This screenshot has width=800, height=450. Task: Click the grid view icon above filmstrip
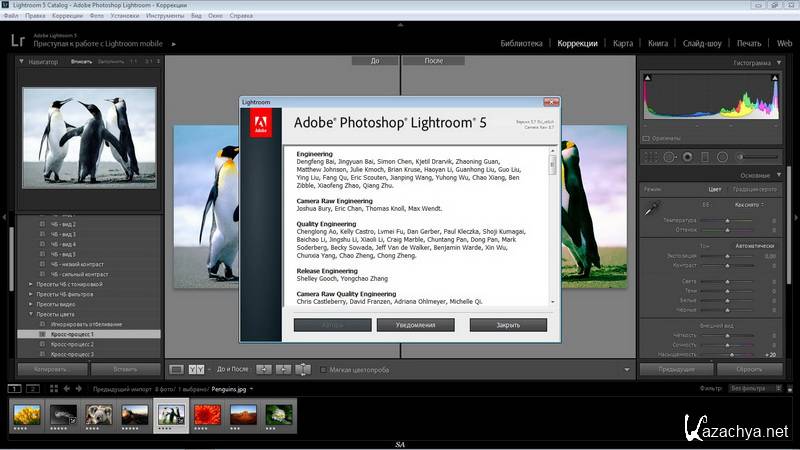click(x=53, y=388)
